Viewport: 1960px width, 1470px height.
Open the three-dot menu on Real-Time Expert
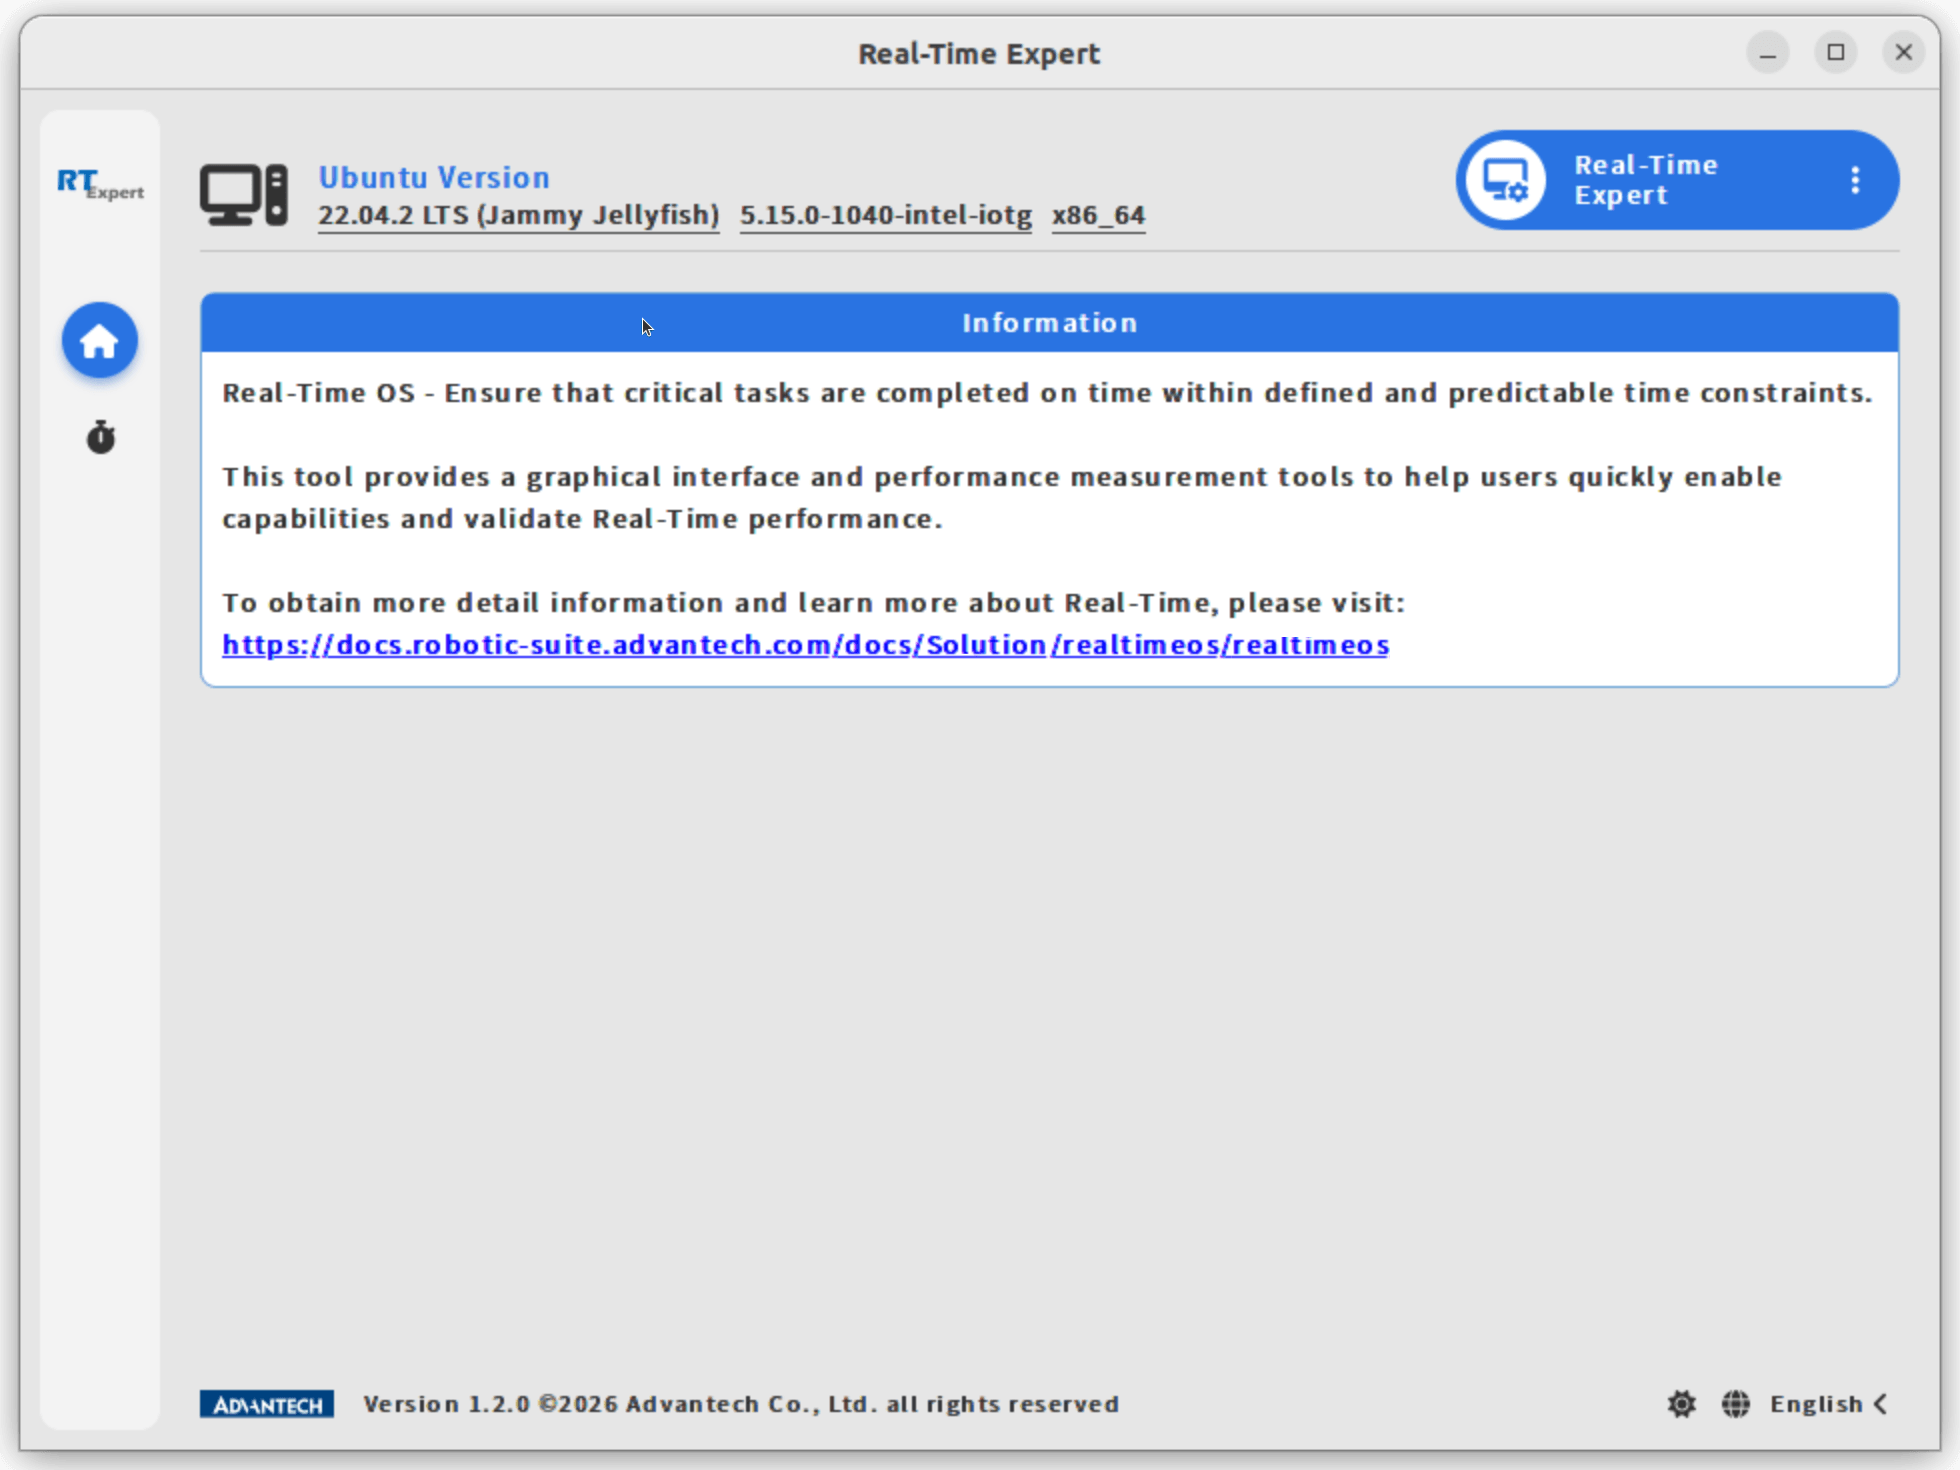click(x=1855, y=180)
